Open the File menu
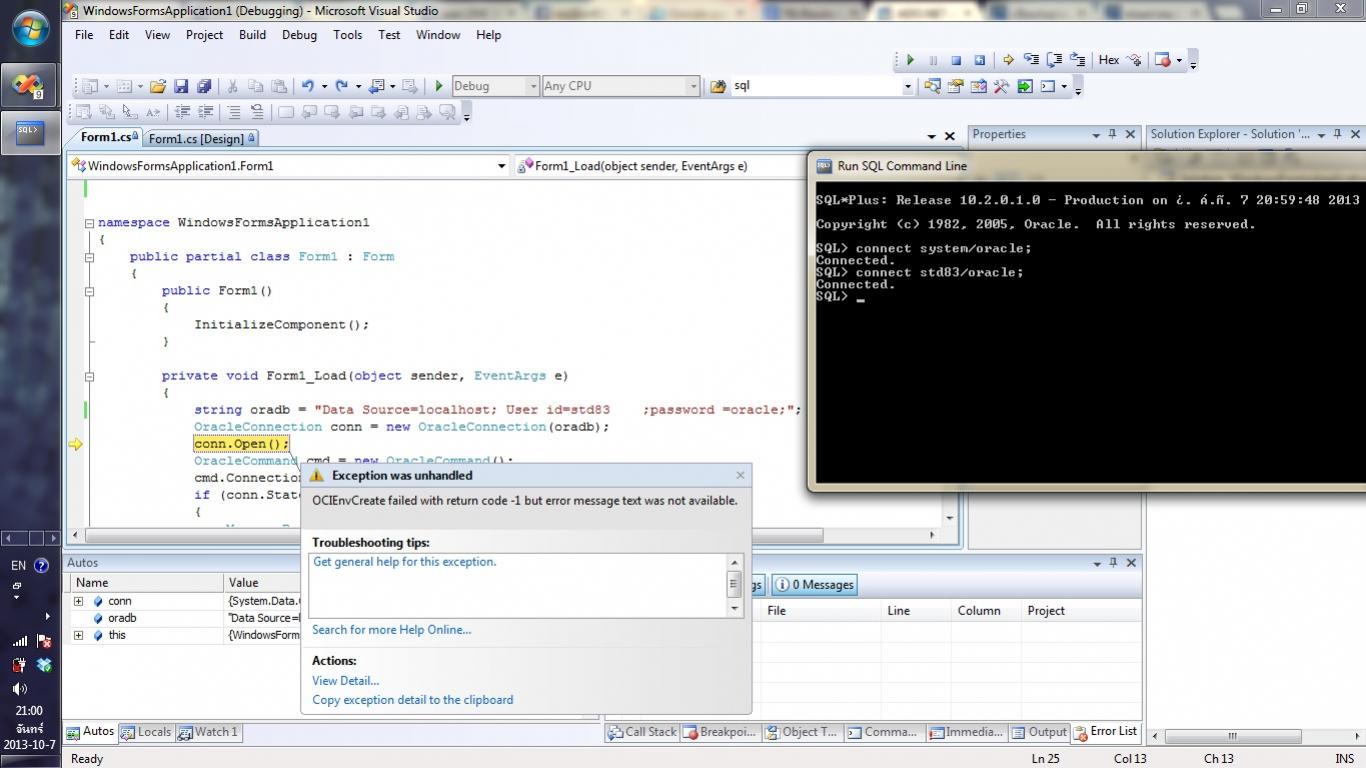 click(x=84, y=34)
